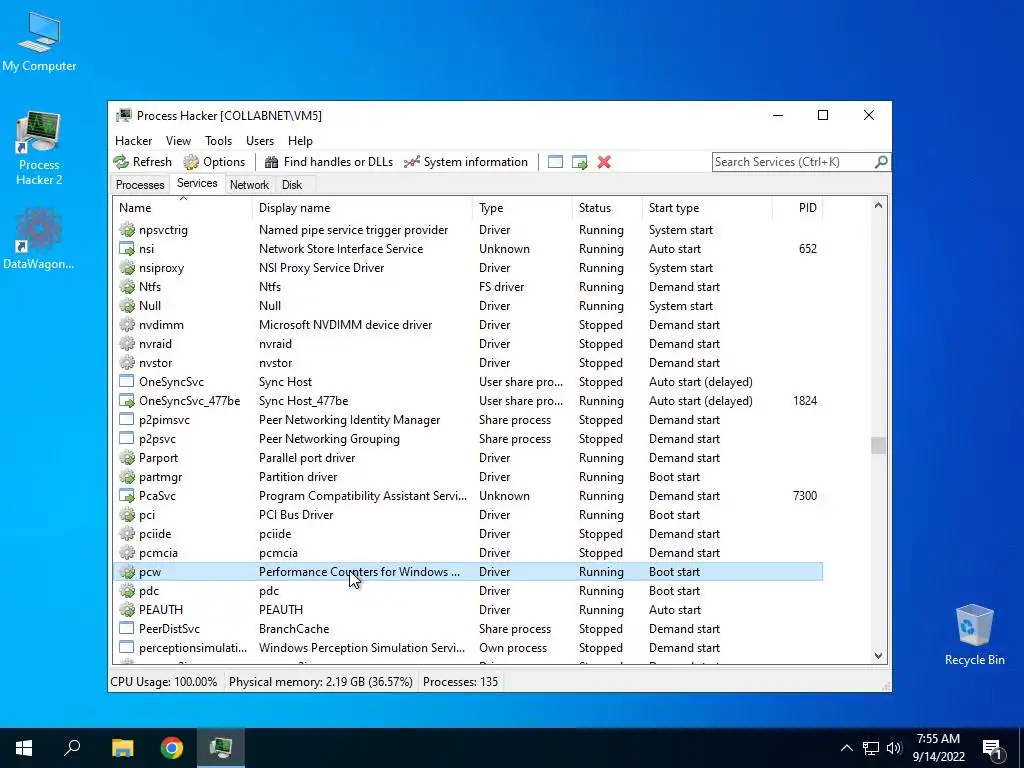1024x768 pixels.
Task: Click the Processes: 135 status entry
Action: [460, 682]
